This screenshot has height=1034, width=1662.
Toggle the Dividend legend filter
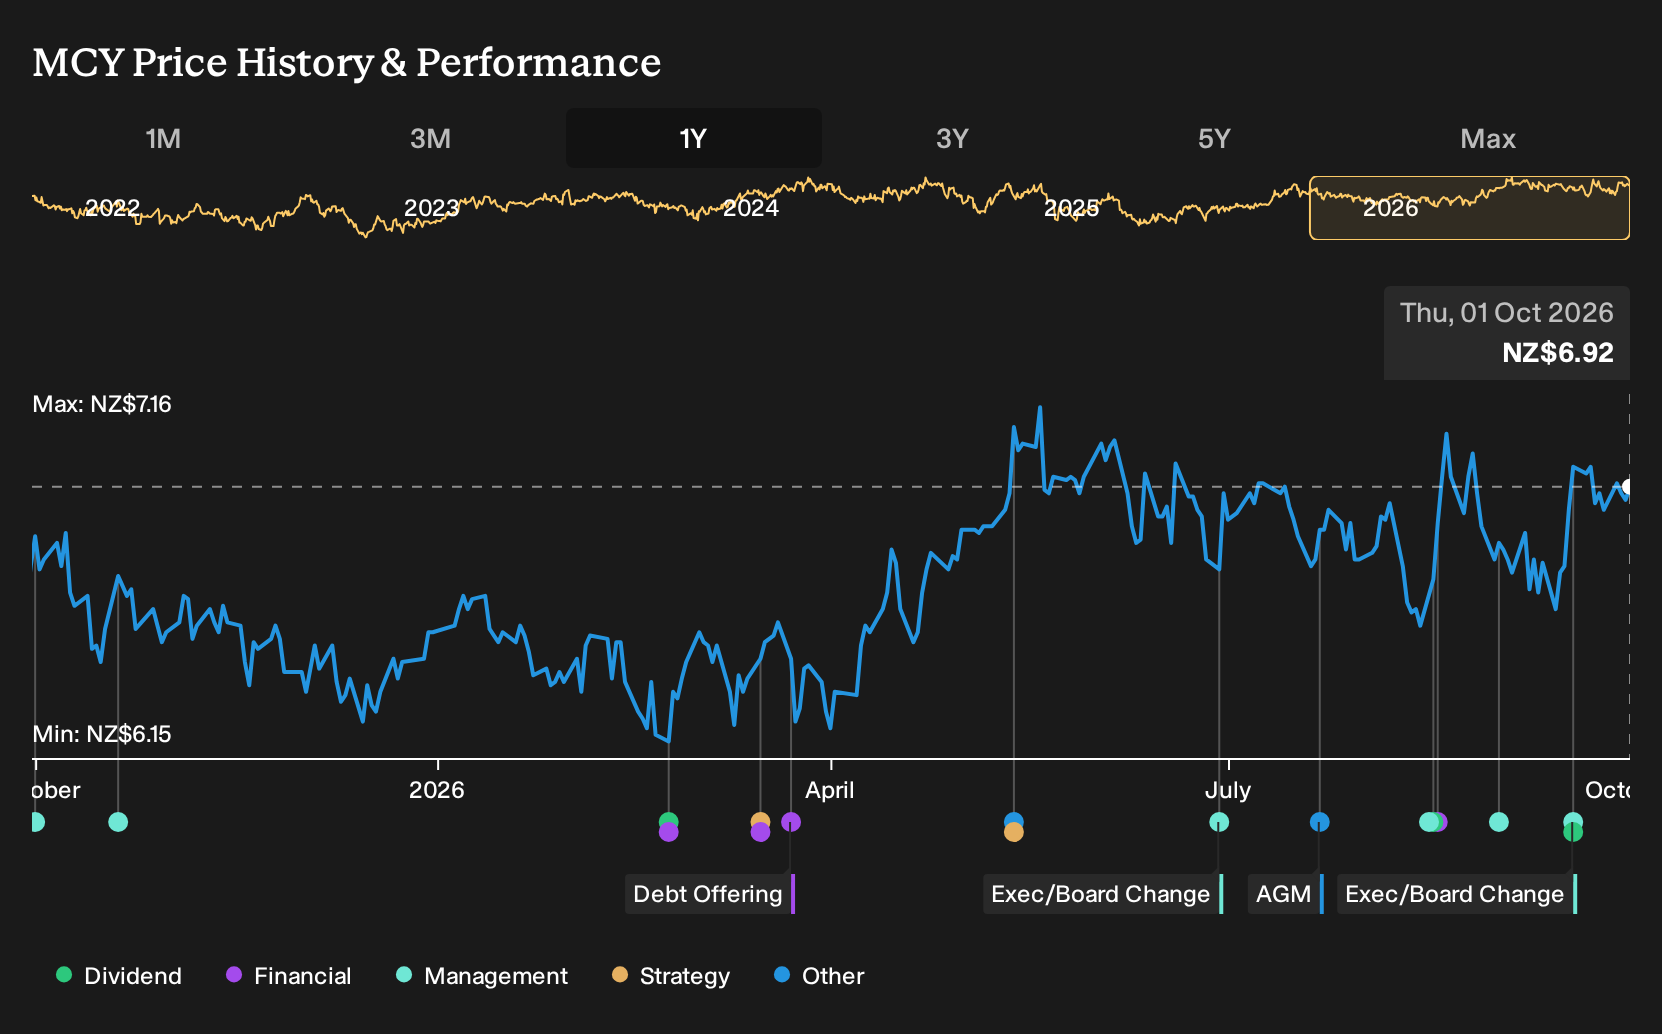119,976
